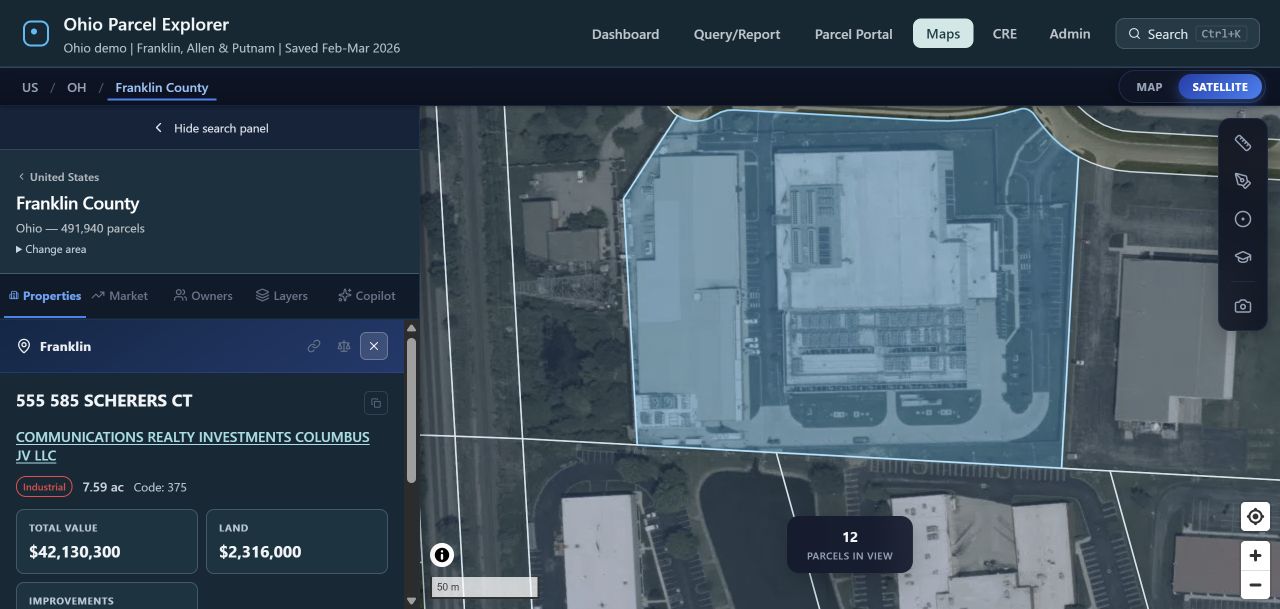This screenshot has width=1280, height=609.
Task: Switch to the Market tab
Action: pyautogui.click(x=120, y=296)
